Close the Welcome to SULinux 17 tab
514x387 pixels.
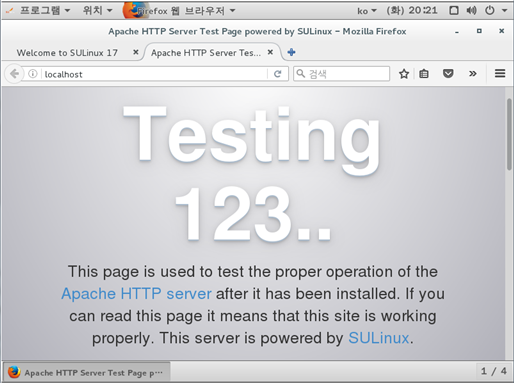136,52
